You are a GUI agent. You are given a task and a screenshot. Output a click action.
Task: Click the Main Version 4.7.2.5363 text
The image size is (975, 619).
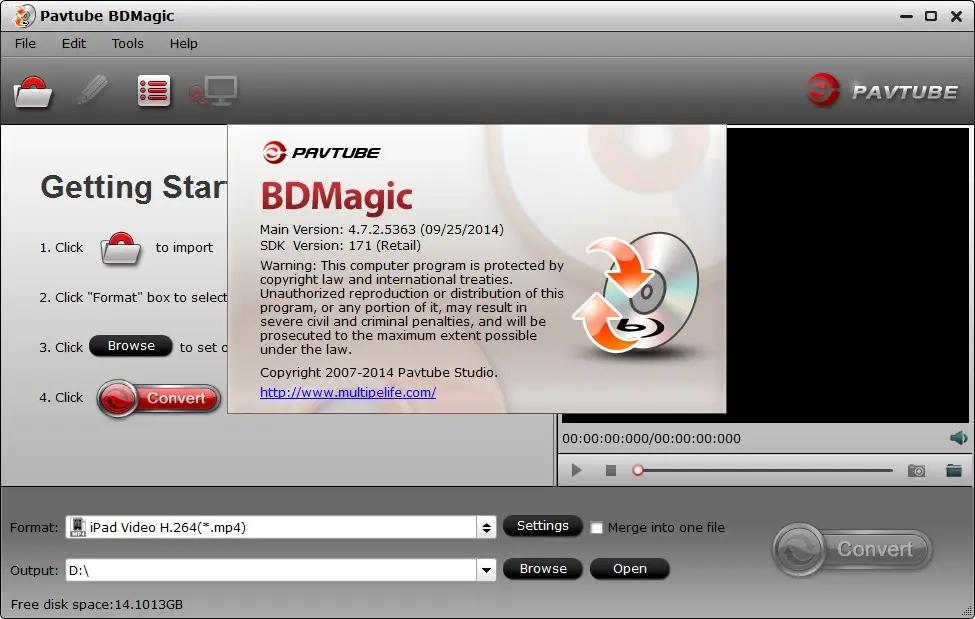point(382,230)
